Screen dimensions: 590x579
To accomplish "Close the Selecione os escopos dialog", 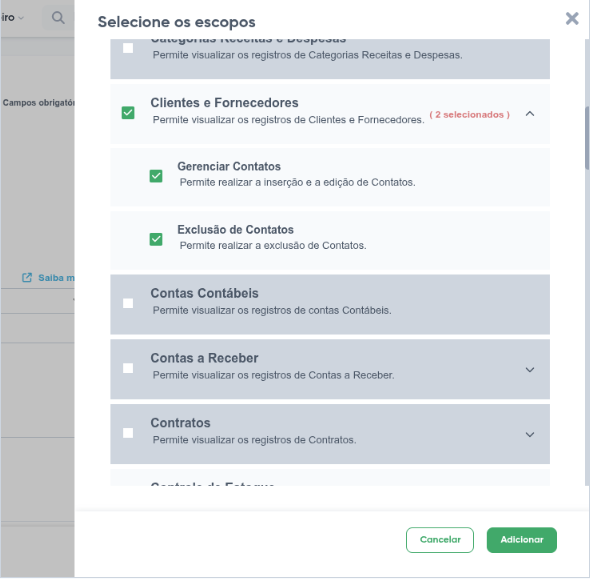I will click(x=572, y=18).
